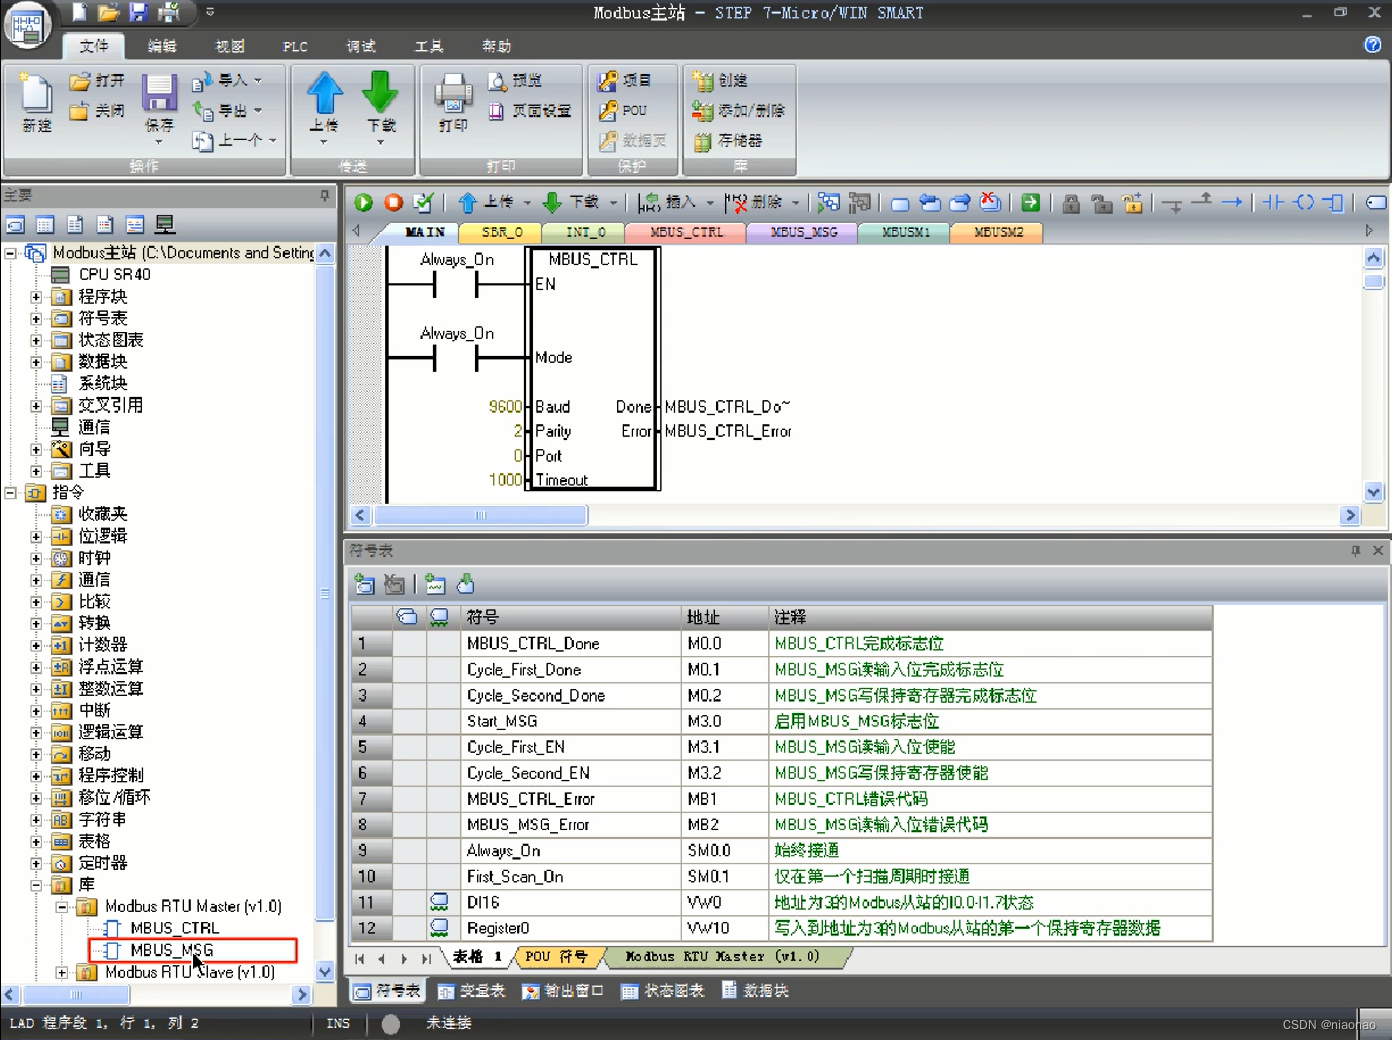Click the green go-to arrow icon in toolbar
1392x1040 pixels.
click(x=1030, y=203)
